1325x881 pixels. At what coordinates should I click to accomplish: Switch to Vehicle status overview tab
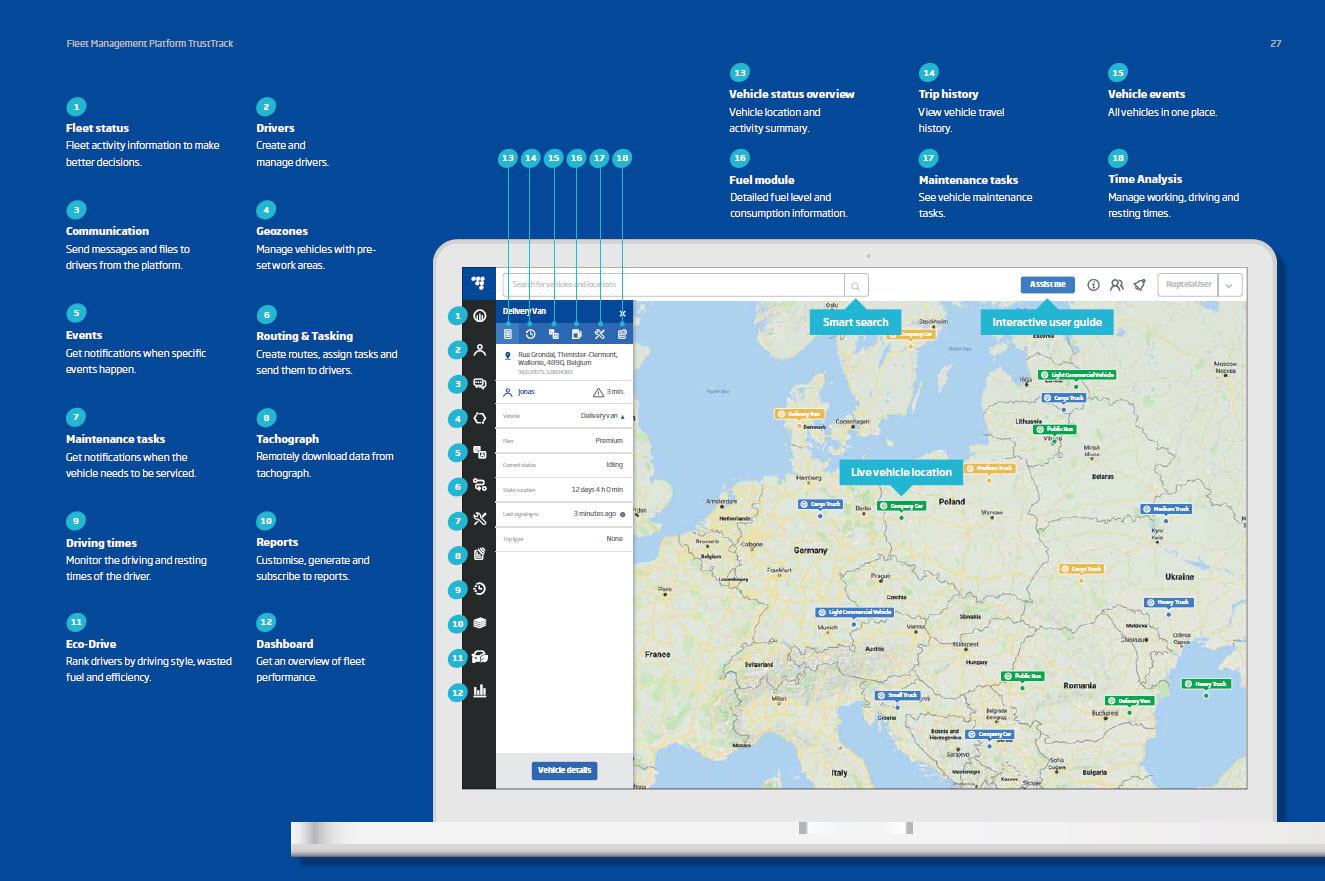coord(508,334)
